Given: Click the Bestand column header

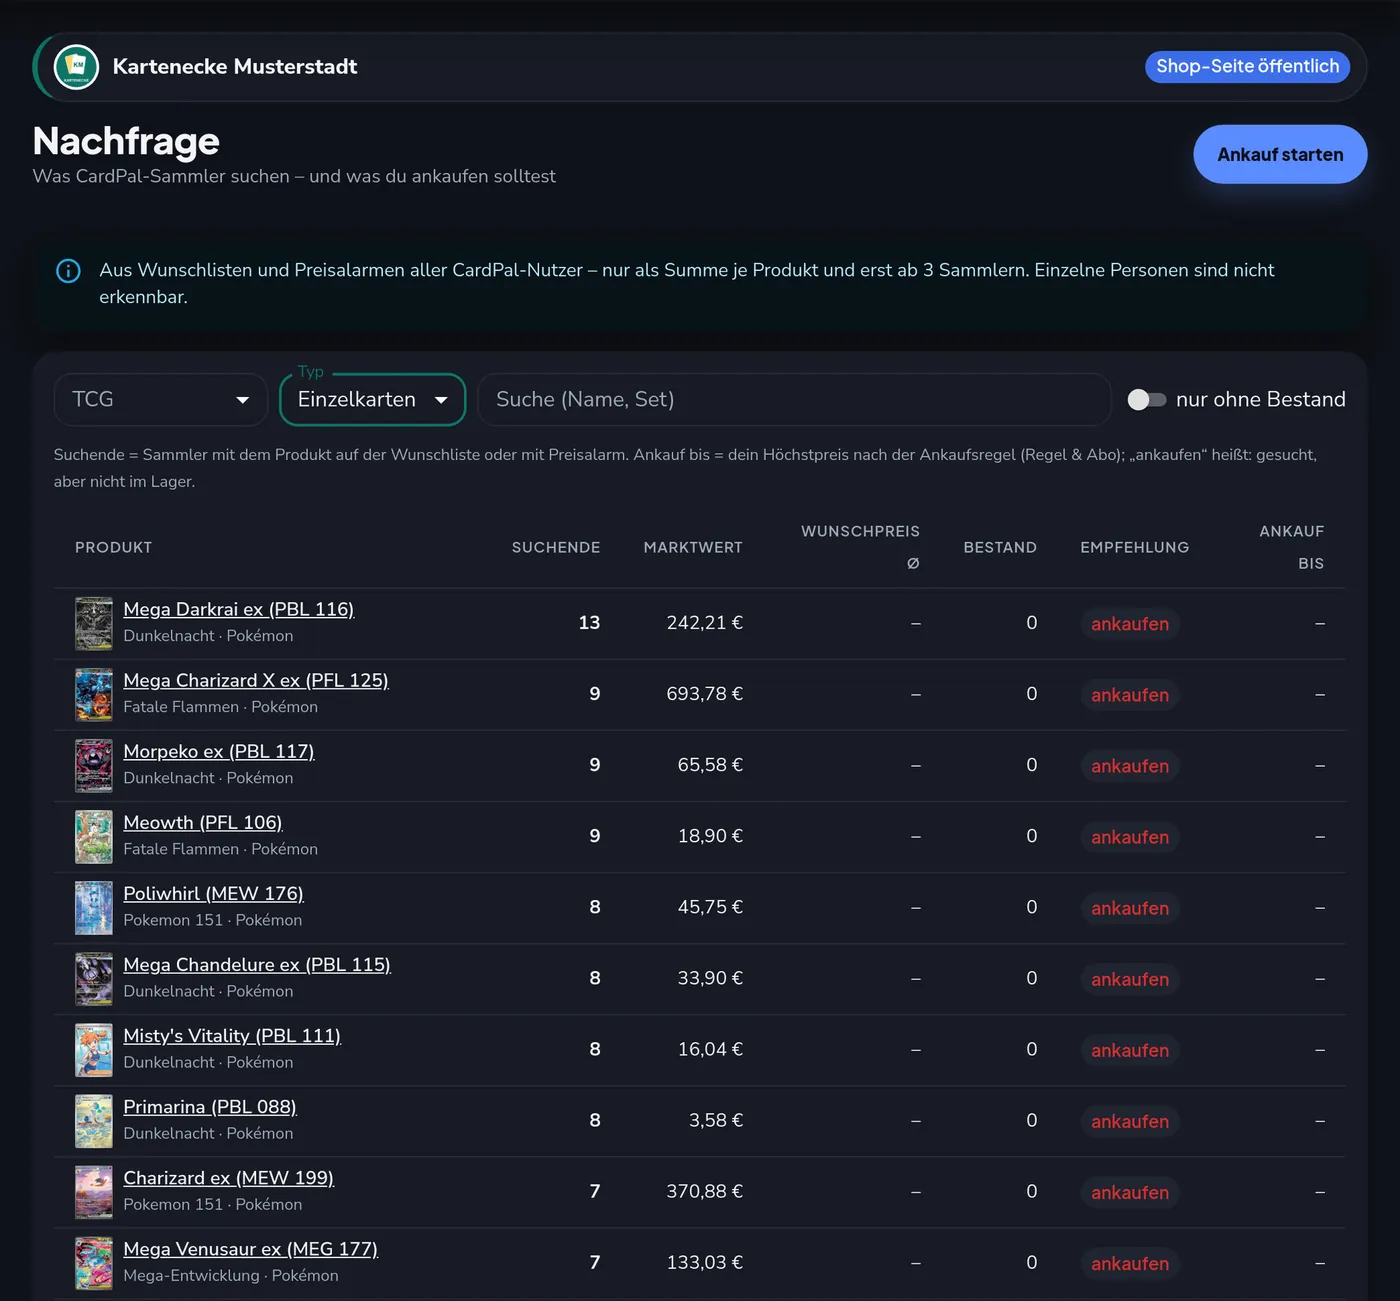Looking at the screenshot, I should [1000, 548].
